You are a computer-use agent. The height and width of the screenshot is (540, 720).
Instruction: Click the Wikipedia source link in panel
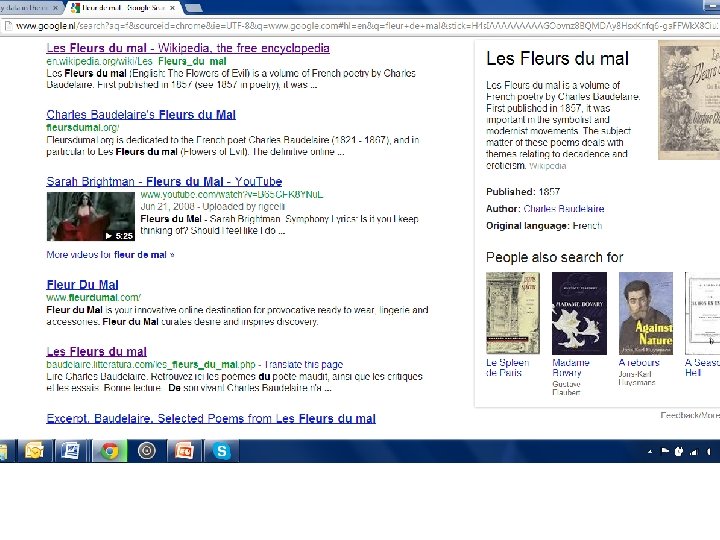pos(547,166)
